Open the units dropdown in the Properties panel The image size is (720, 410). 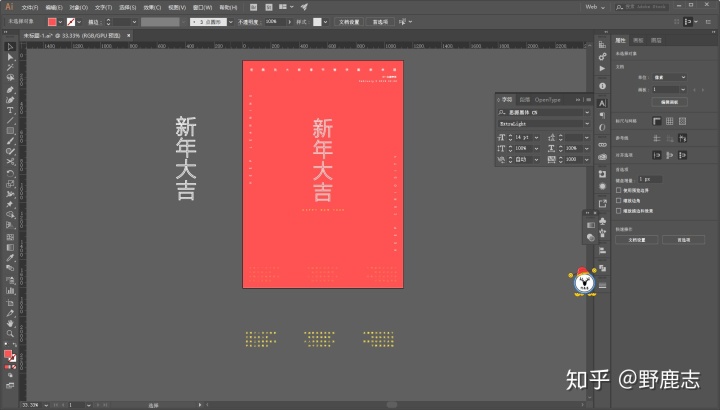[669, 77]
